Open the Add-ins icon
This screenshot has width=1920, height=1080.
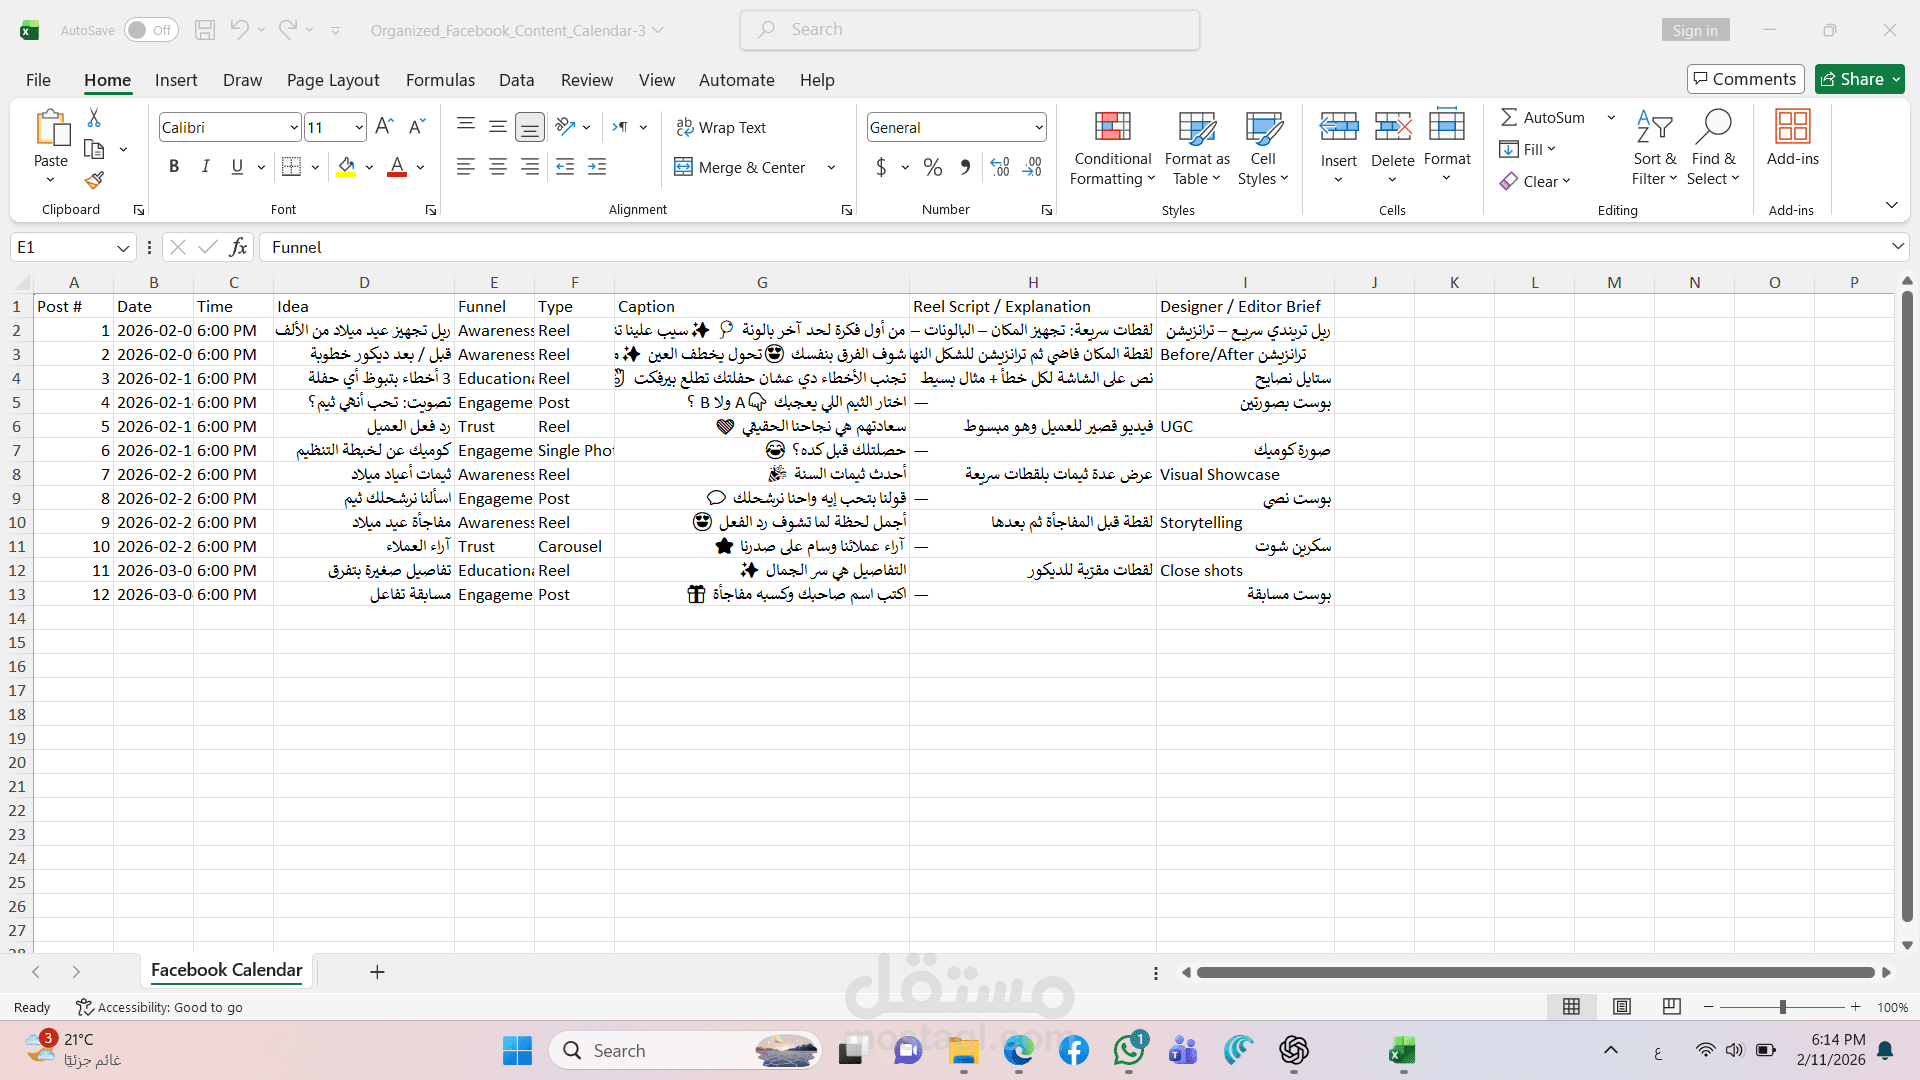(x=1792, y=128)
